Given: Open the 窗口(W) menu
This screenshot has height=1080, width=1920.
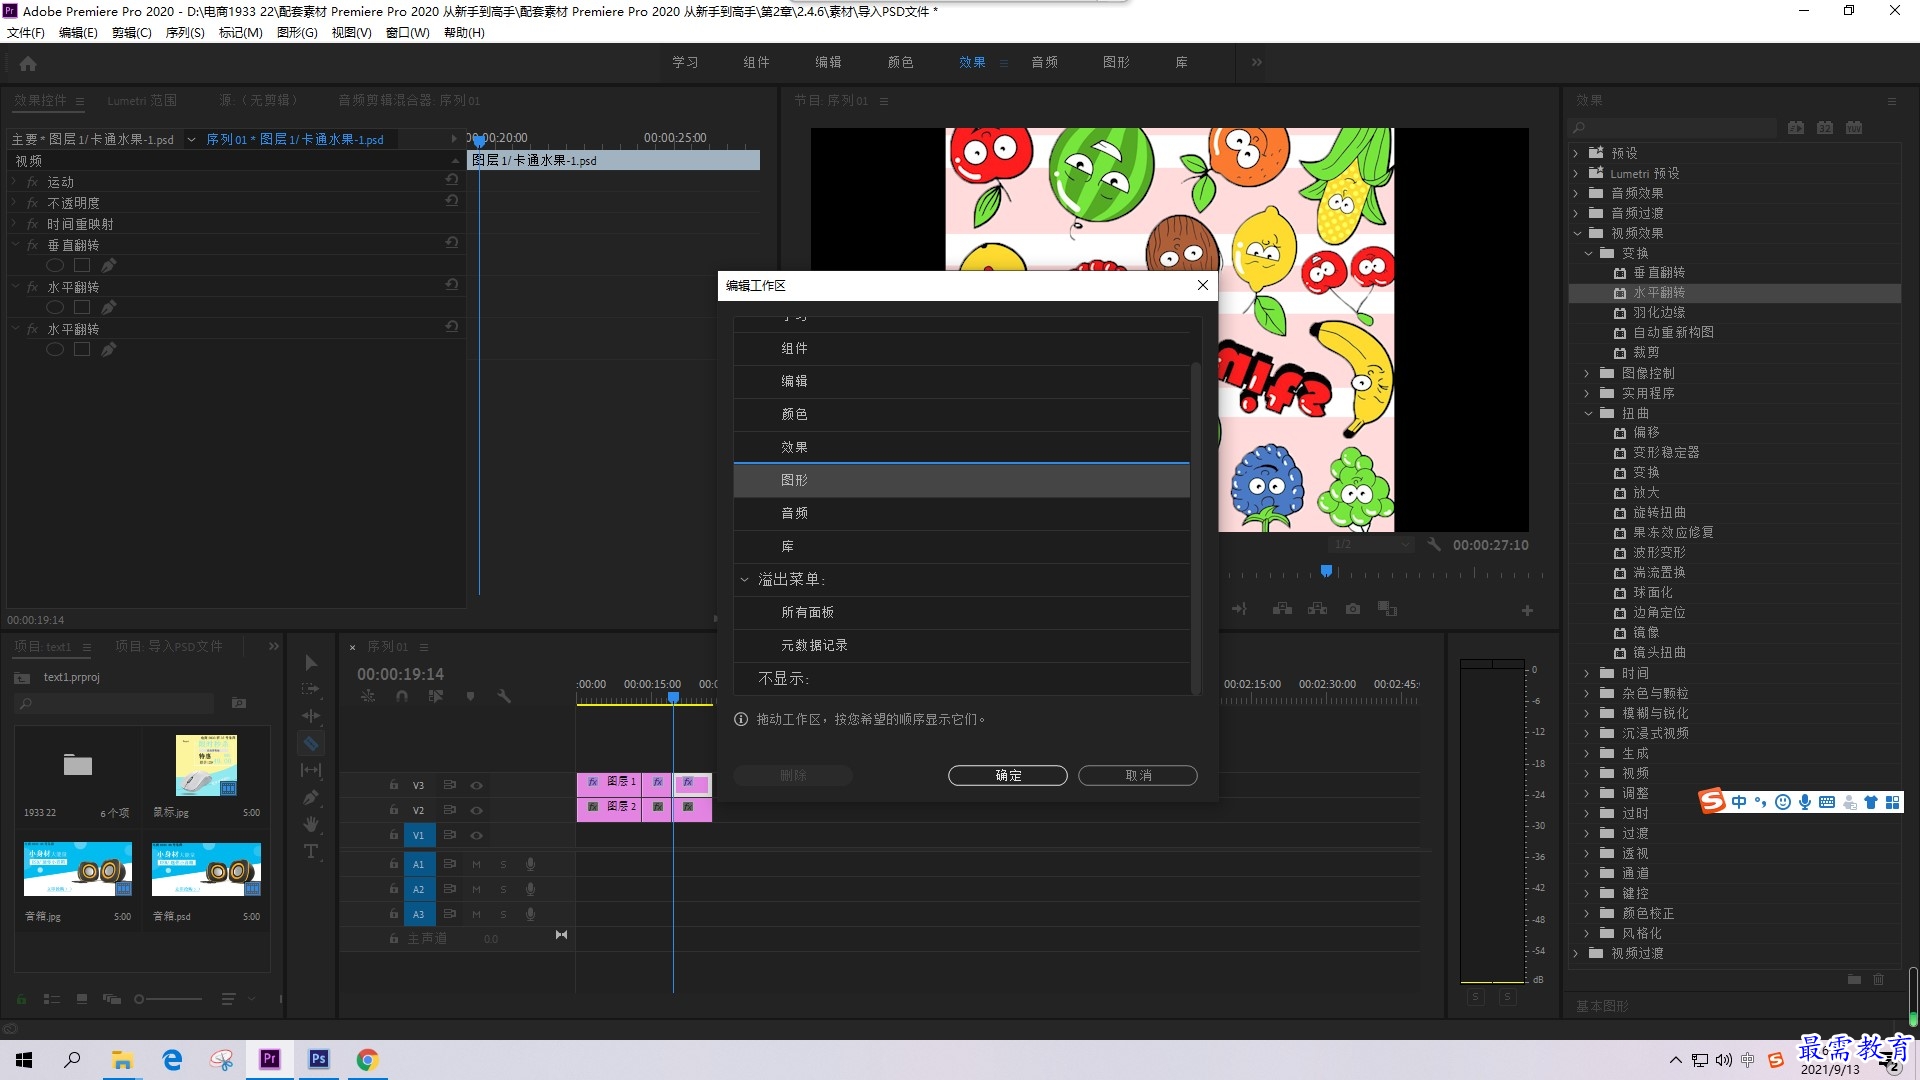Looking at the screenshot, I should tap(407, 32).
